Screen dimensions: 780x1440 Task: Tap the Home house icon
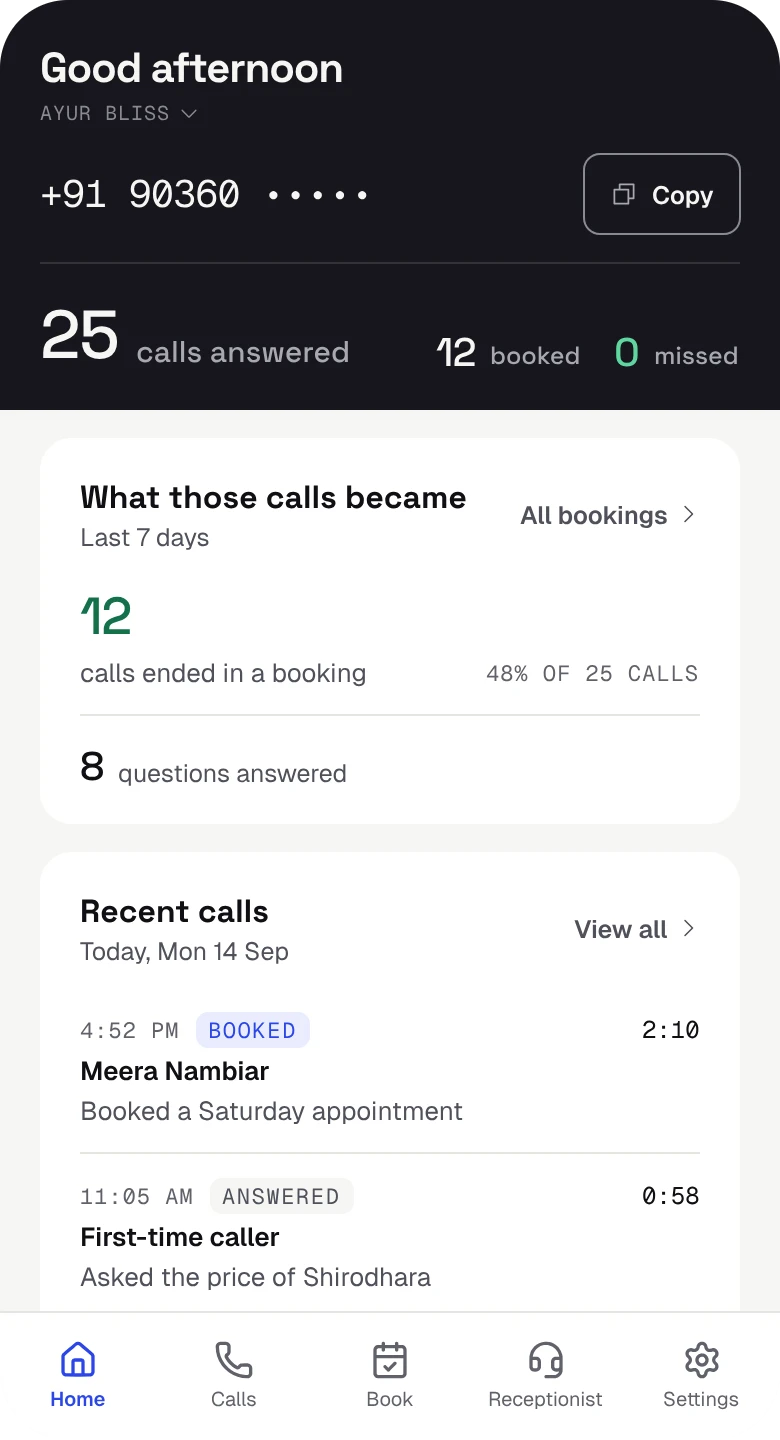(x=78, y=1360)
